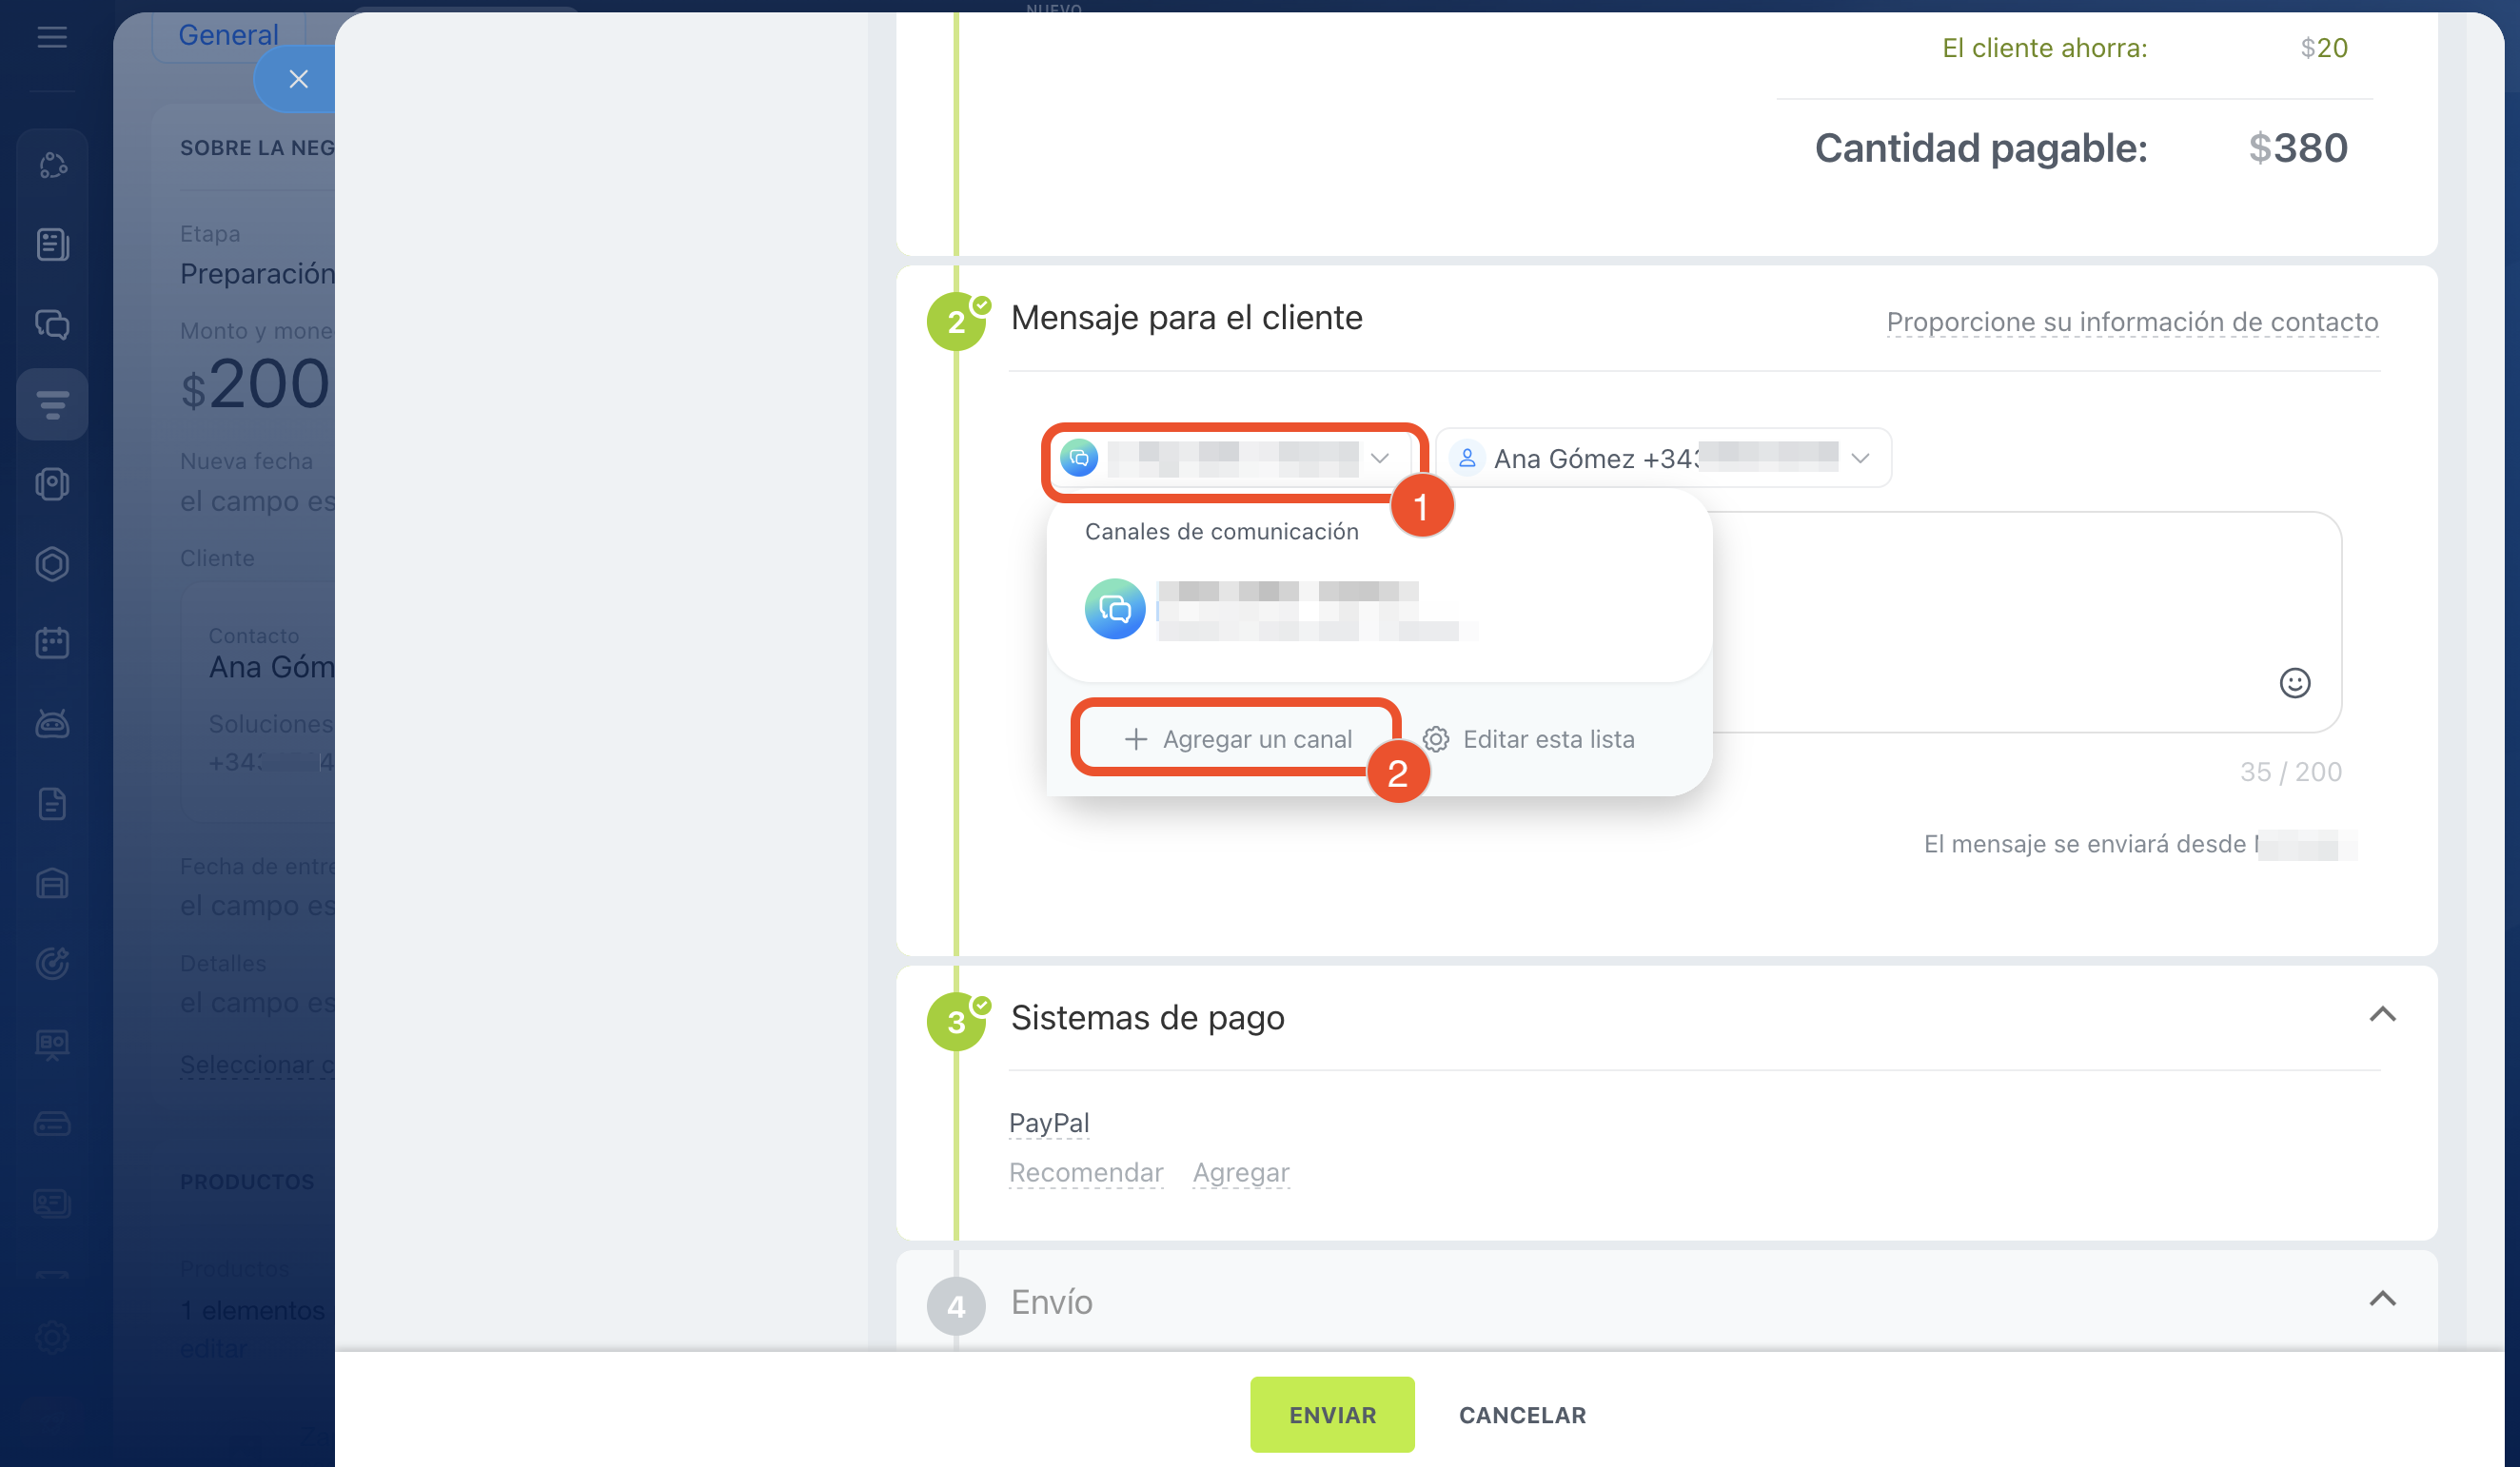The width and height of the screenshot is (2520, 1467).
Task: Click the emoji smiley icon in message box
Action: 2294,683
